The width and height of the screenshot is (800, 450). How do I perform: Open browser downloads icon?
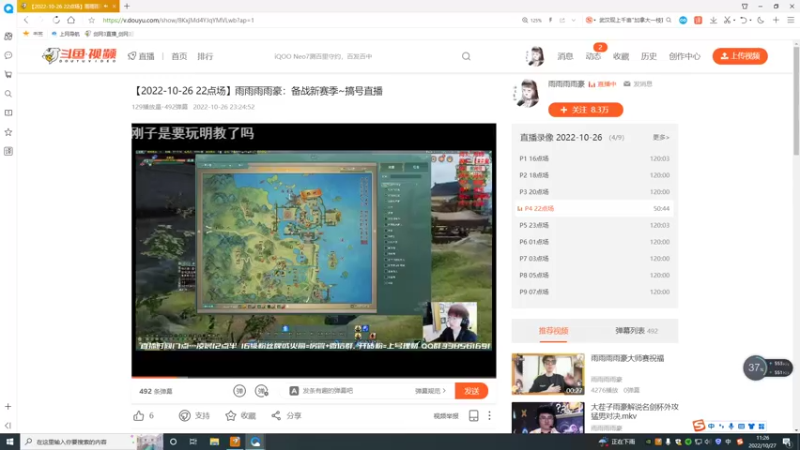click(713, 20)
